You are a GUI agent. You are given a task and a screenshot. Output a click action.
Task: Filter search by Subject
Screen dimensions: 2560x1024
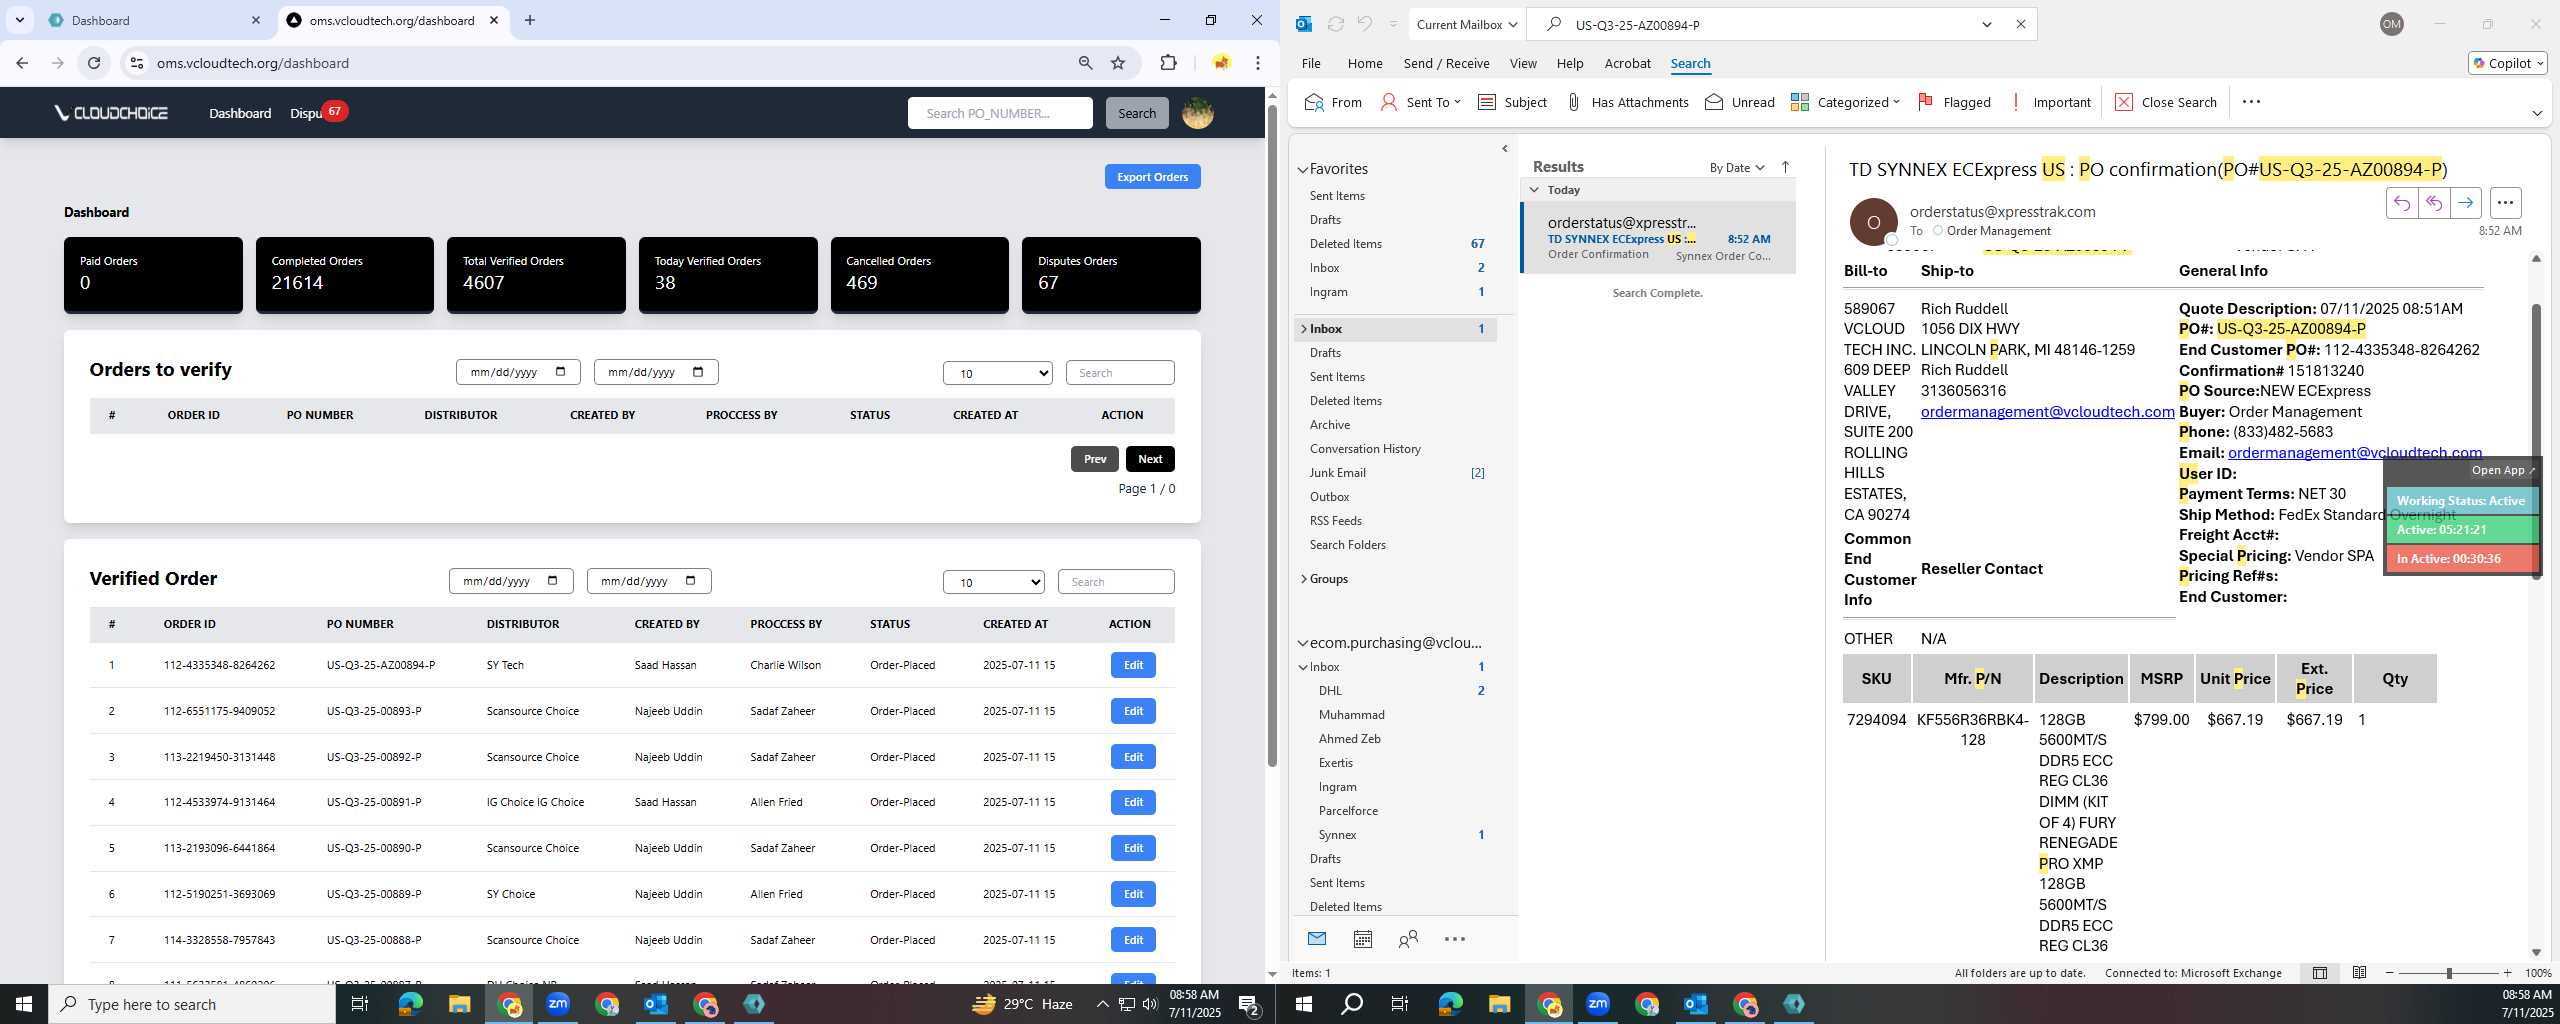(x=1512, y=102)
